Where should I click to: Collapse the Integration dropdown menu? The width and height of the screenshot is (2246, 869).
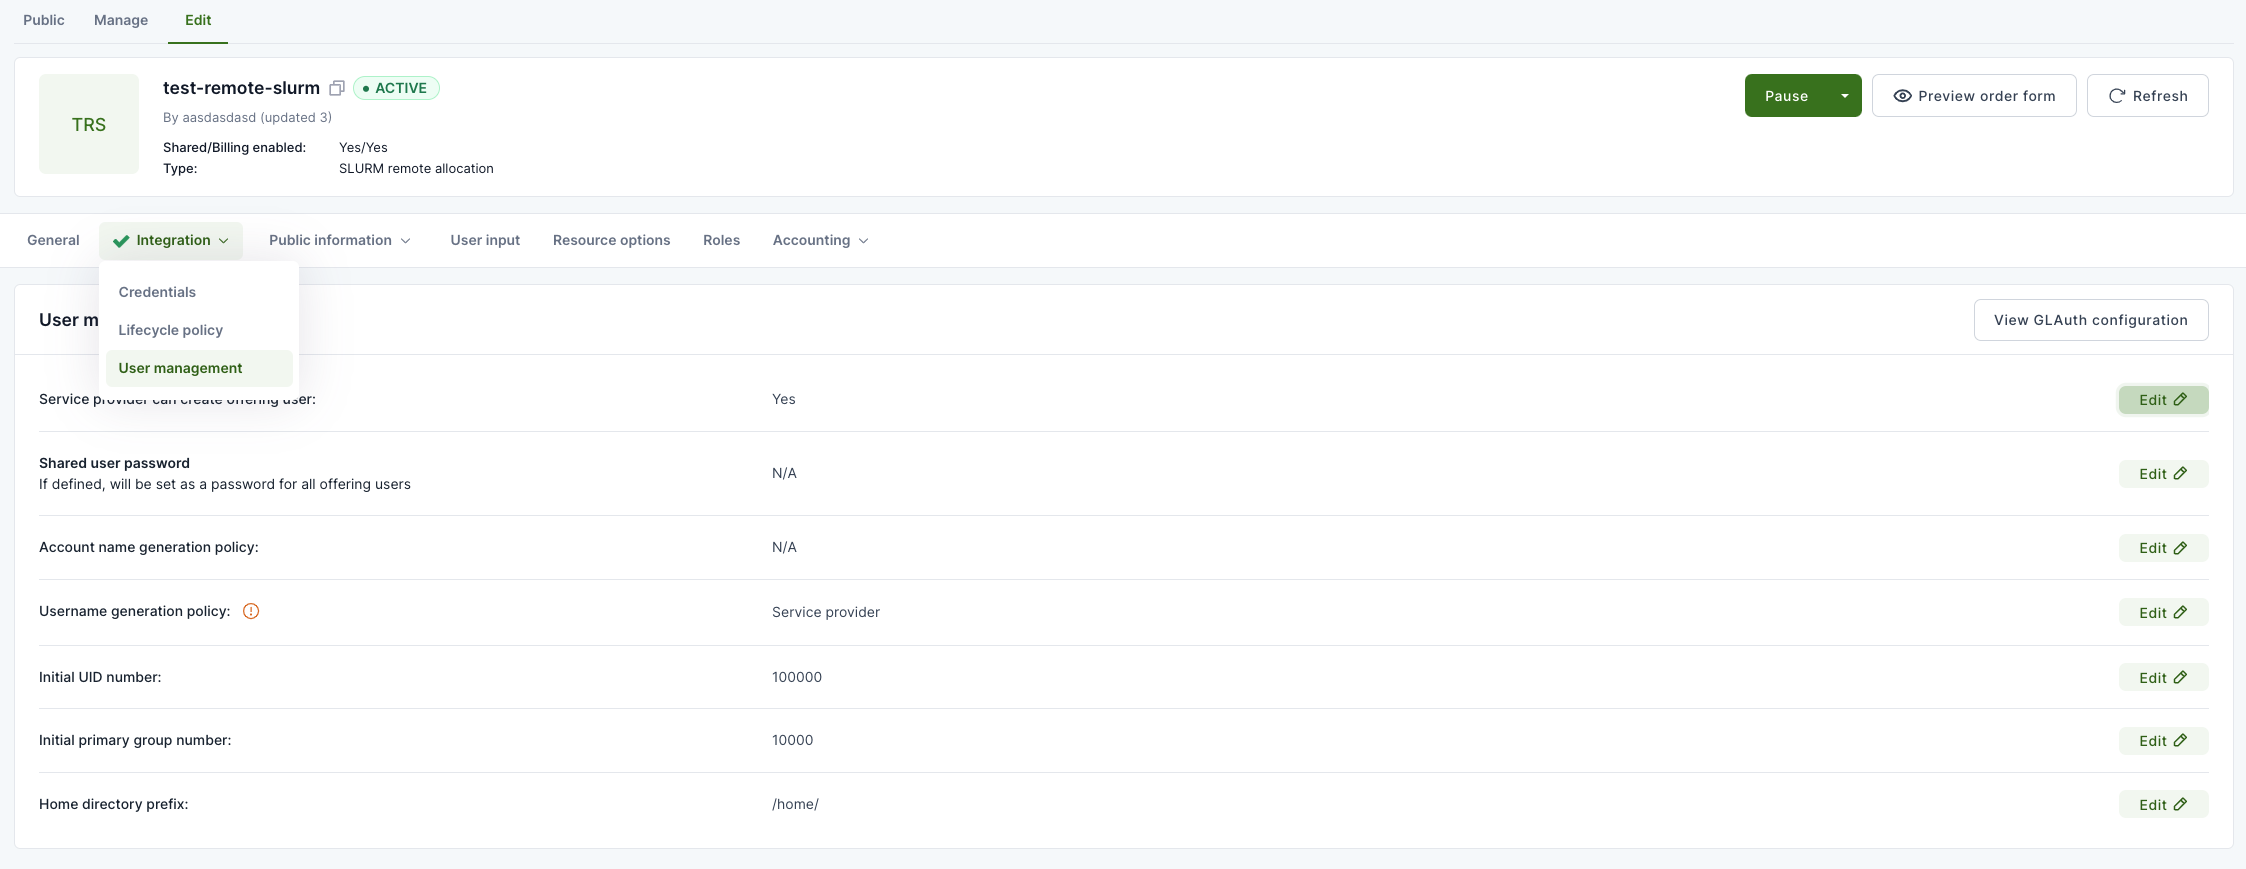point(171,240)
